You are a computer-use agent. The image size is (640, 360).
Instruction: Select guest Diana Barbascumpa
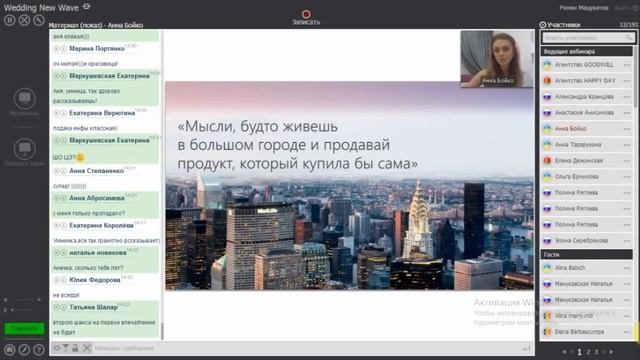pyautogui.click(x=587, y=332)
